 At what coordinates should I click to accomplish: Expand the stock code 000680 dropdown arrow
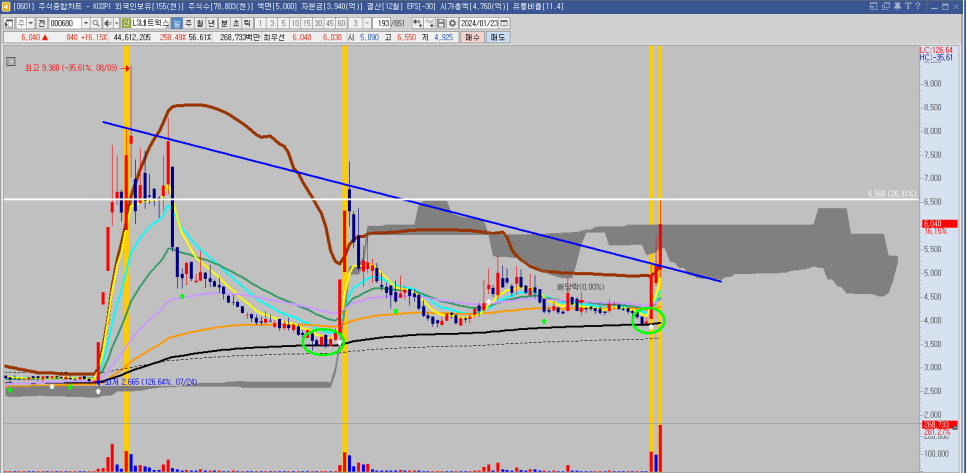click(x=86, y=23)
